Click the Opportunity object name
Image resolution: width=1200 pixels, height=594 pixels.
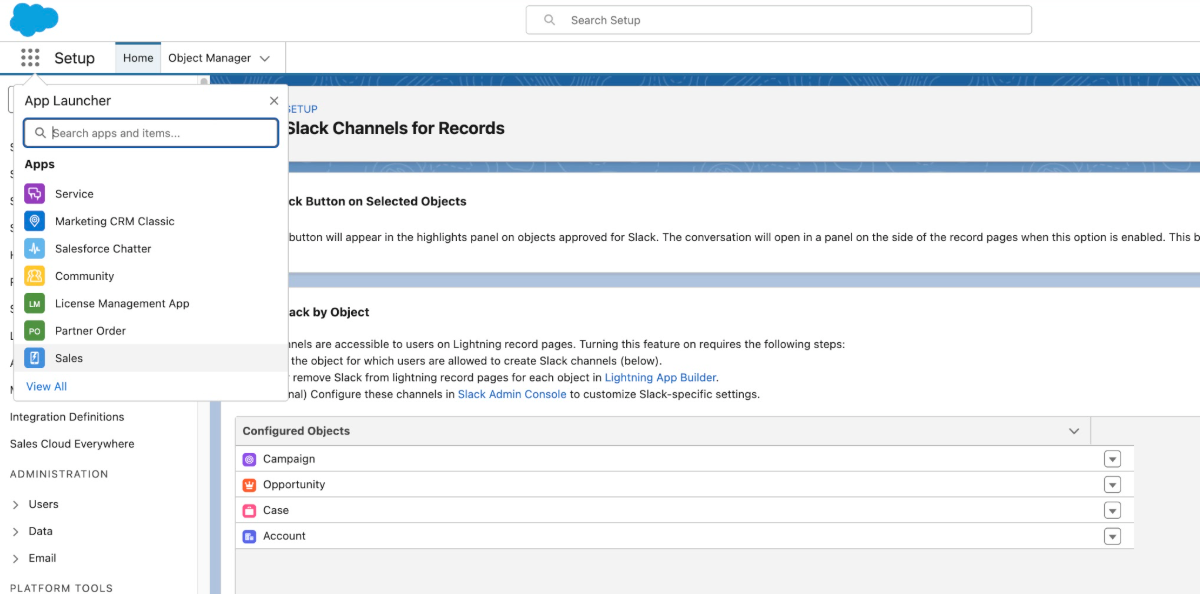[294, 485]
